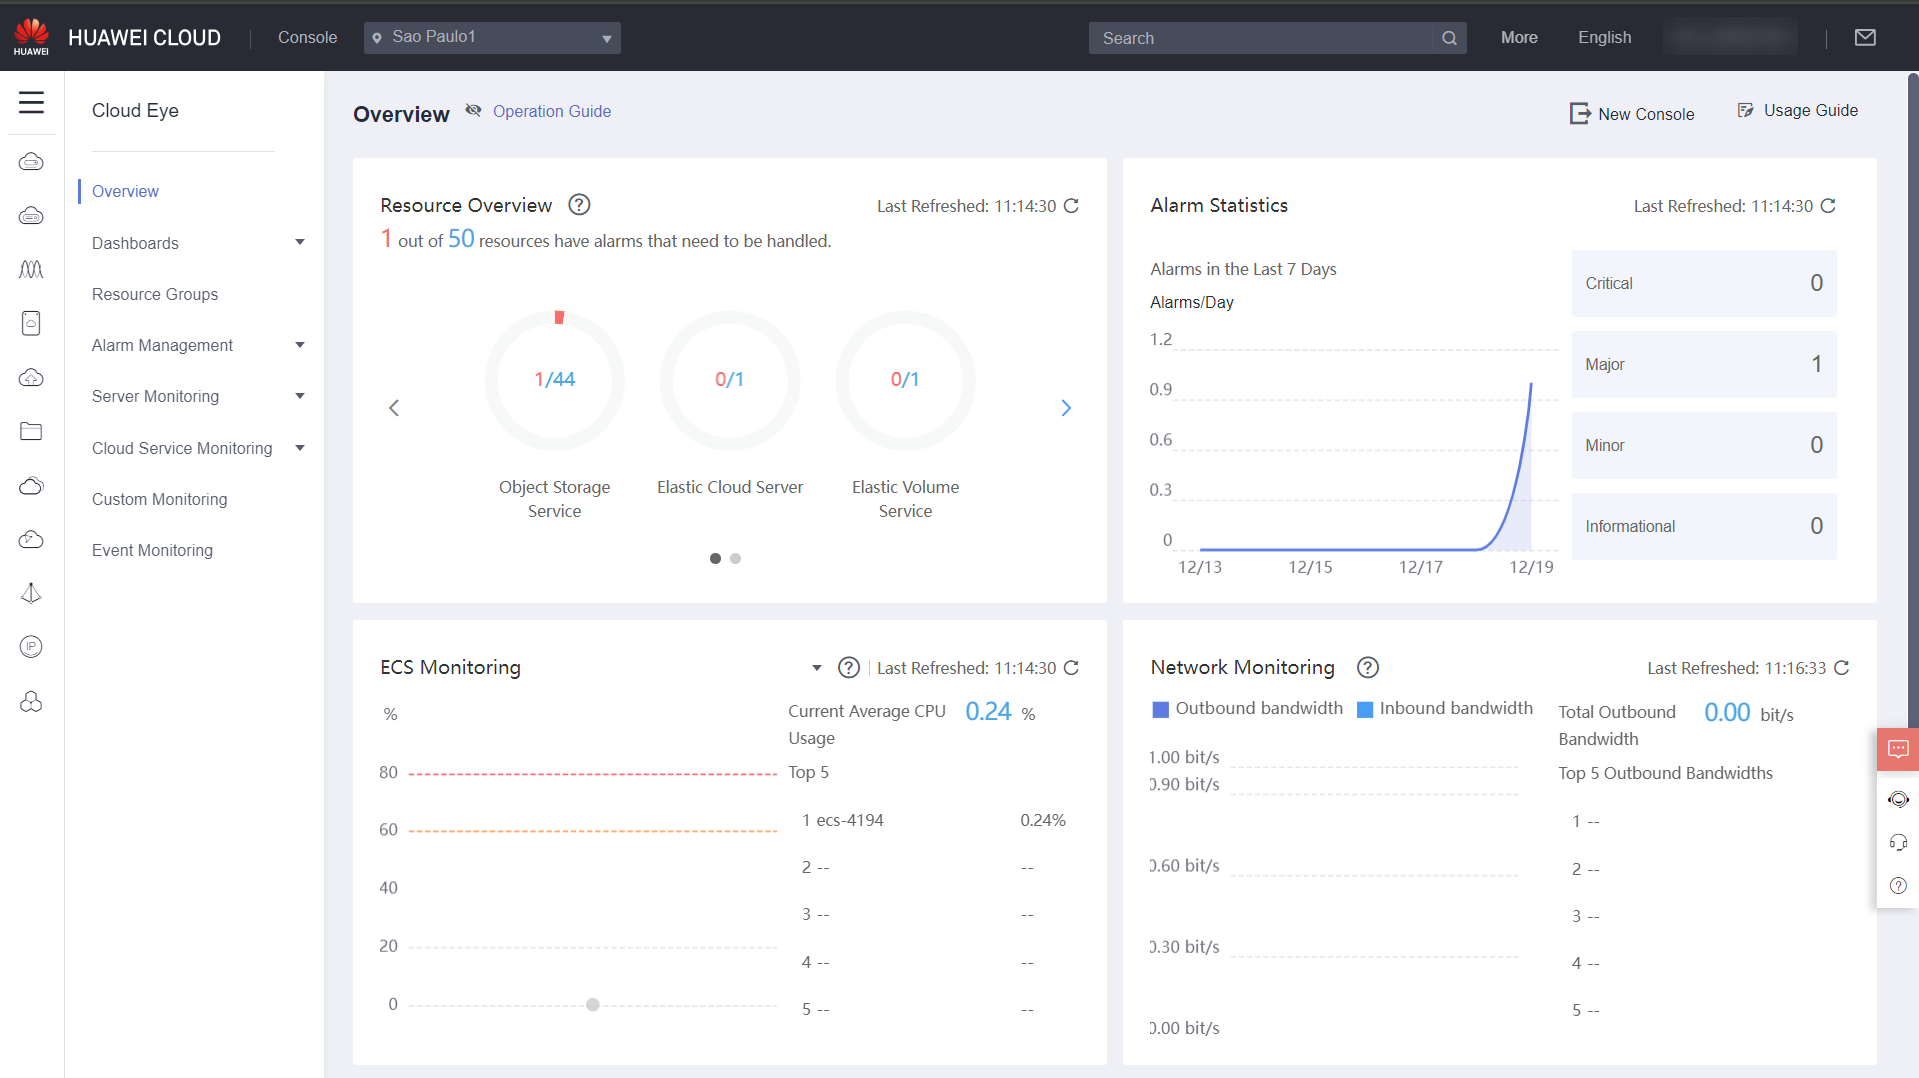
Task: Click the search magnifier icon
Action: pyautogui.click(x=1449, y=38)
